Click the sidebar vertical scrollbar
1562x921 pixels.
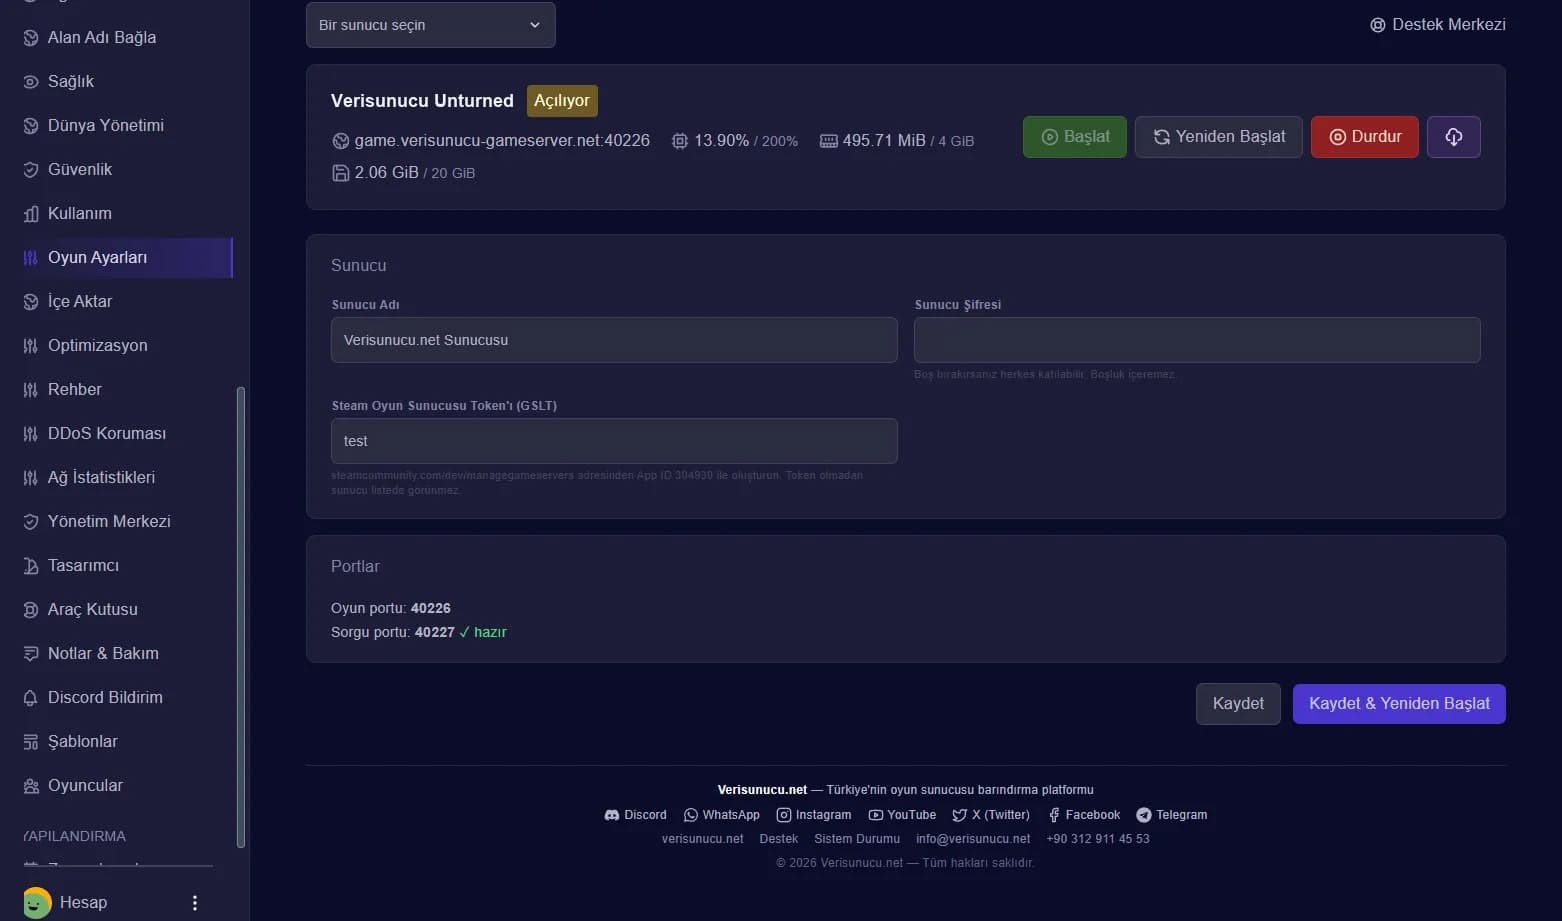tap(240, 617)
